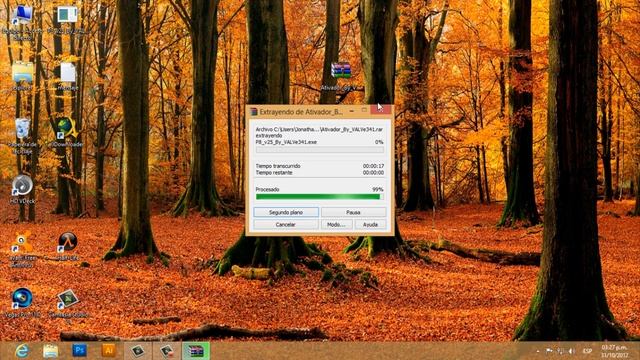
Task: Click the Extrayendo de Ativador title text
Action: point(301,111)
